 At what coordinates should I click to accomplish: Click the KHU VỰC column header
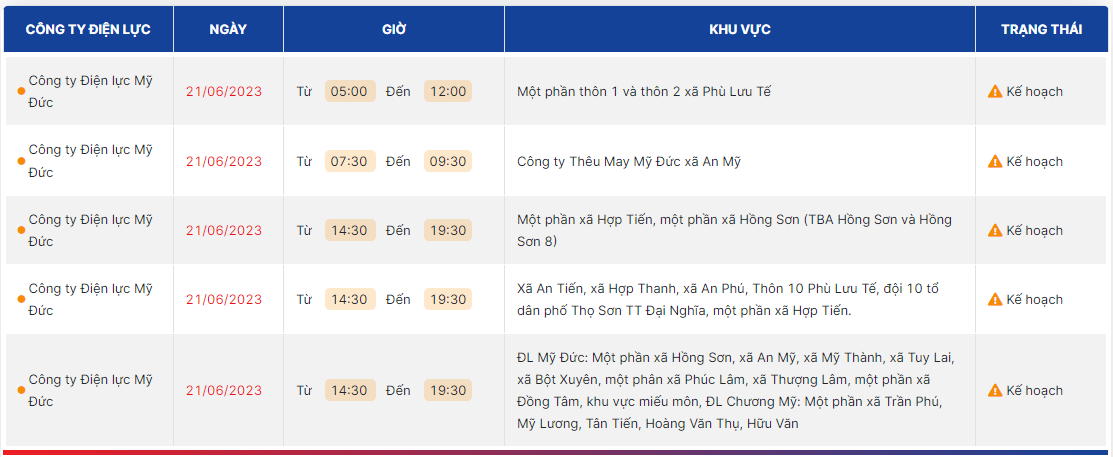[x=740, y=29]
